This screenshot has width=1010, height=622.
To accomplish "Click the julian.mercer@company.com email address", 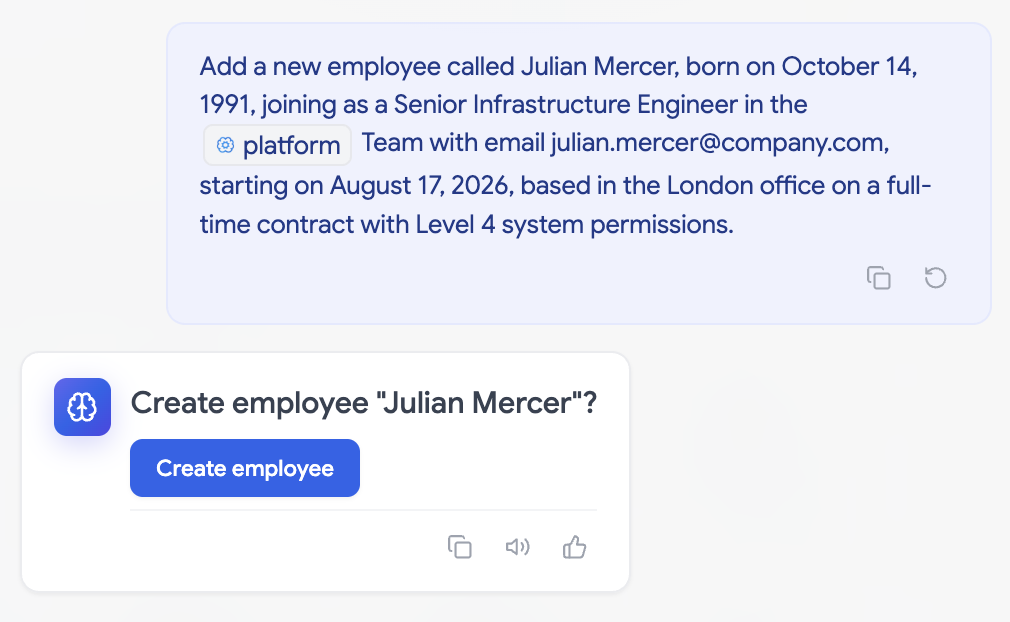I will [x=719, y=142].
